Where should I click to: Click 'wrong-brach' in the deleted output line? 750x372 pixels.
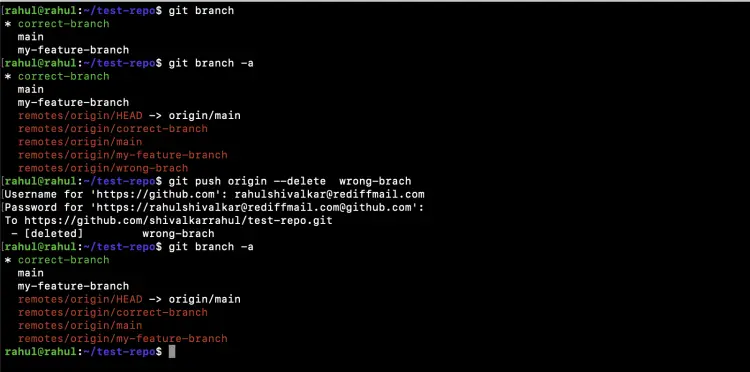point(178,234)
